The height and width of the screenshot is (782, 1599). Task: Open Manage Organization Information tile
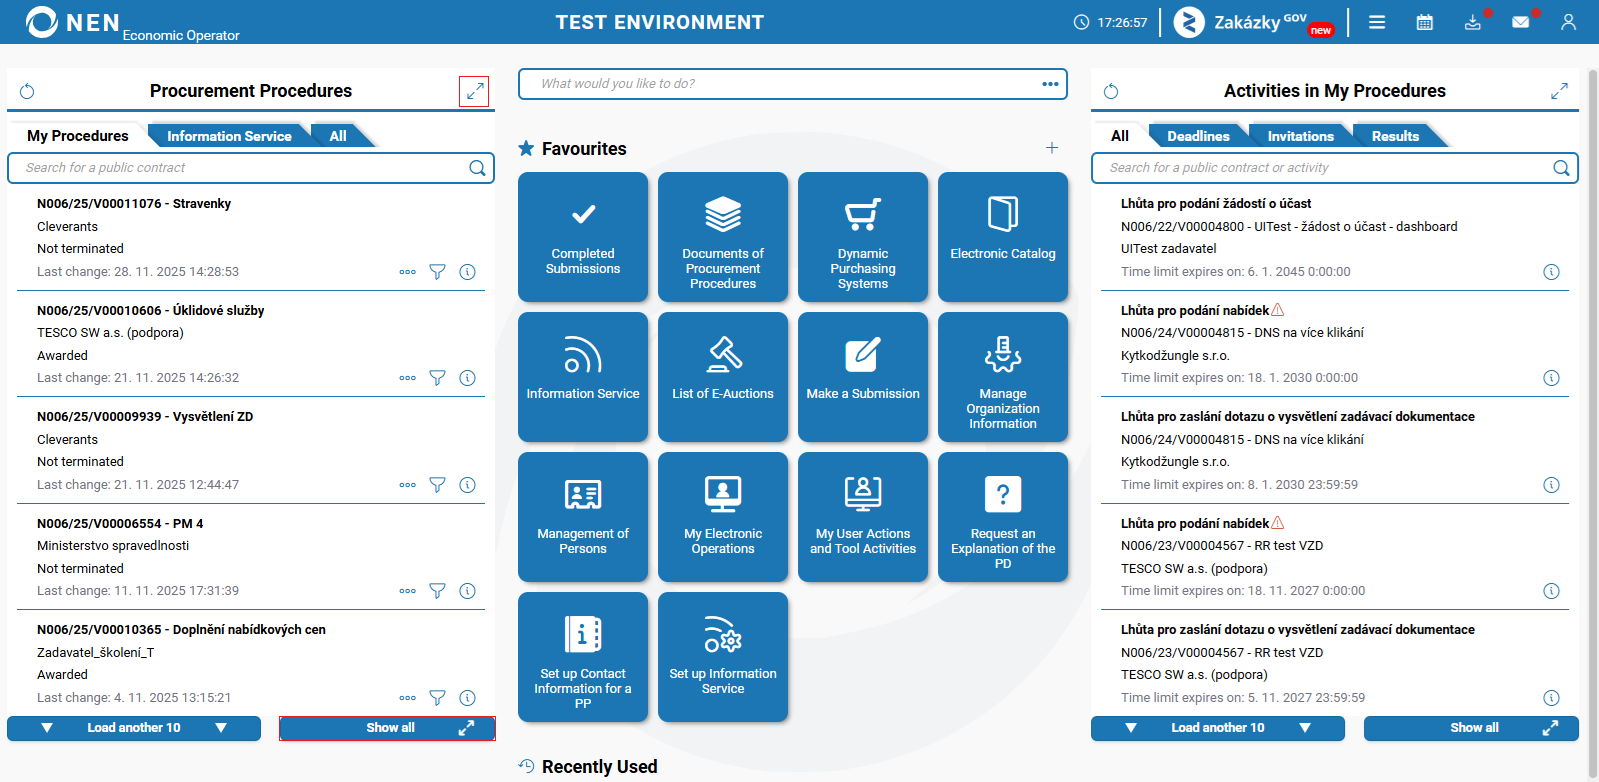coord(1003,377)
